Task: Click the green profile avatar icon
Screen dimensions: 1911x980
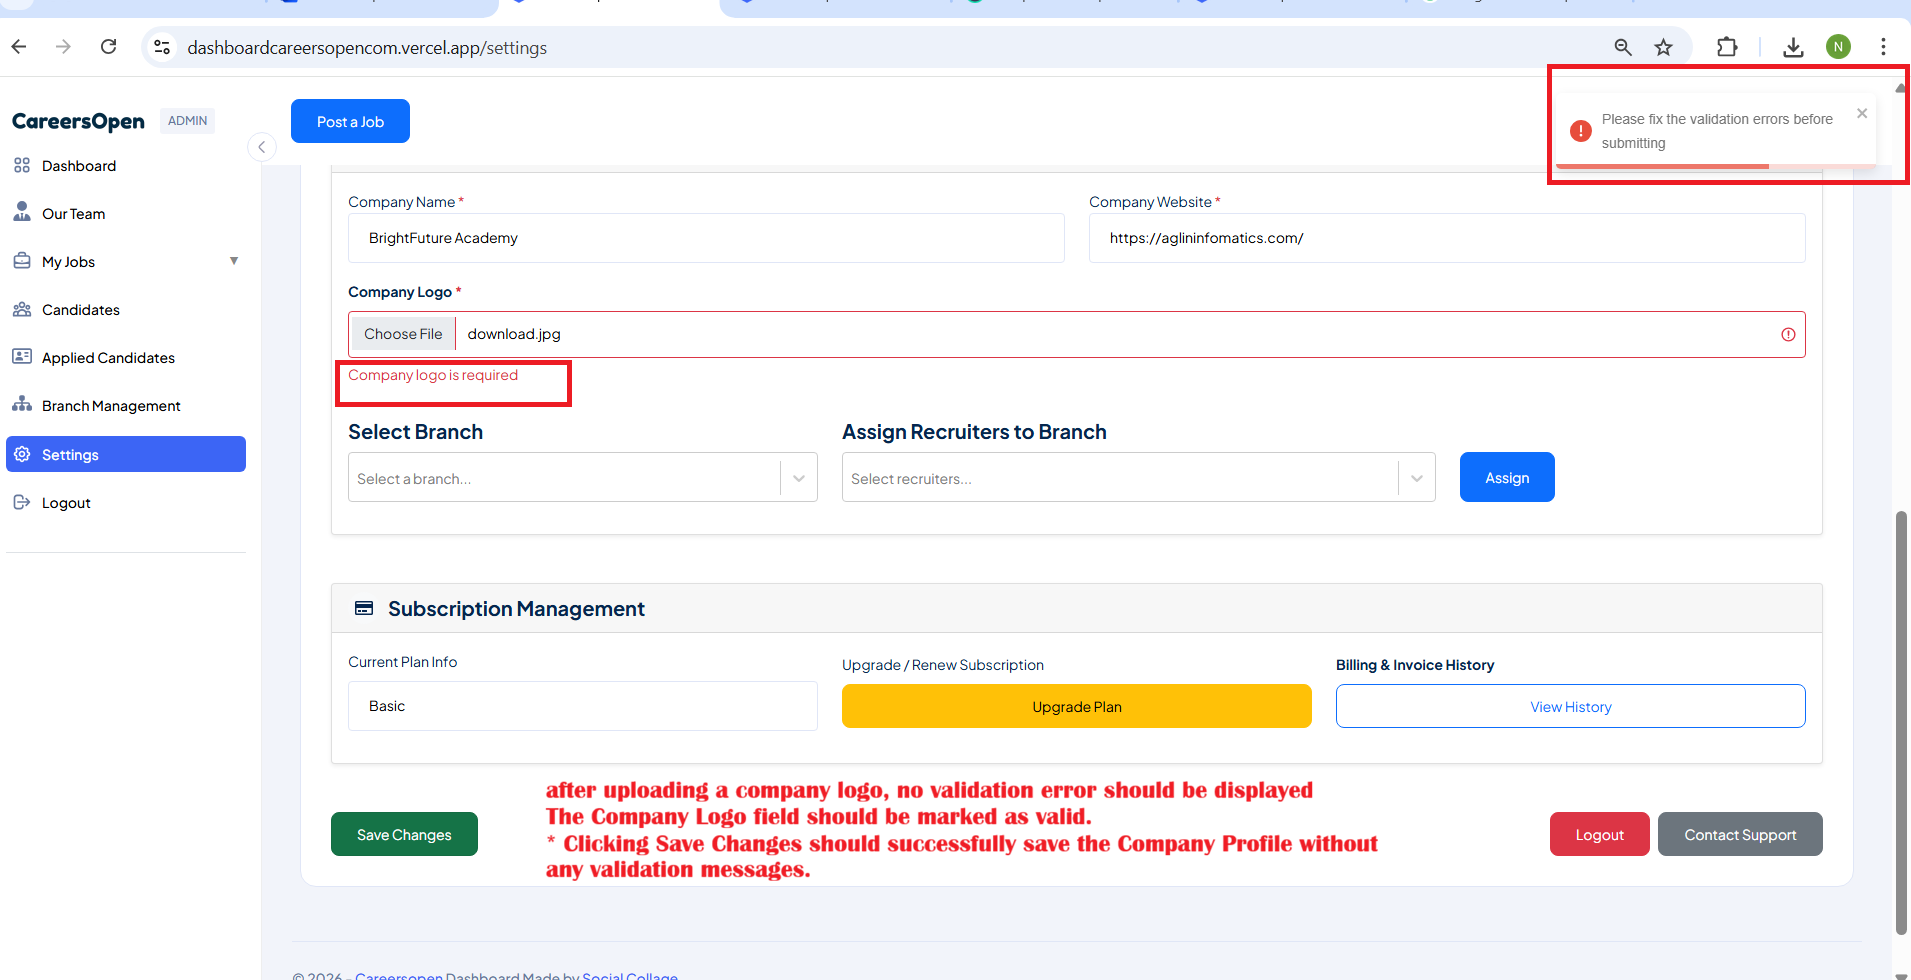Action: point(1838,47)
